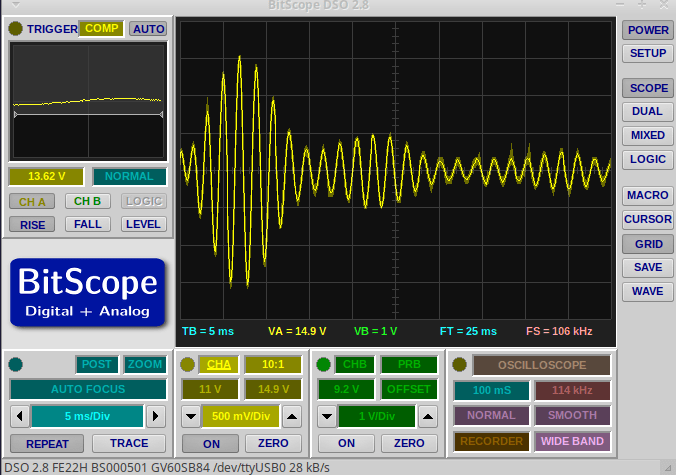The width and height of the screenshot is (676, 475).
Task: Click the 11 V range field
Action: (210, 390)
